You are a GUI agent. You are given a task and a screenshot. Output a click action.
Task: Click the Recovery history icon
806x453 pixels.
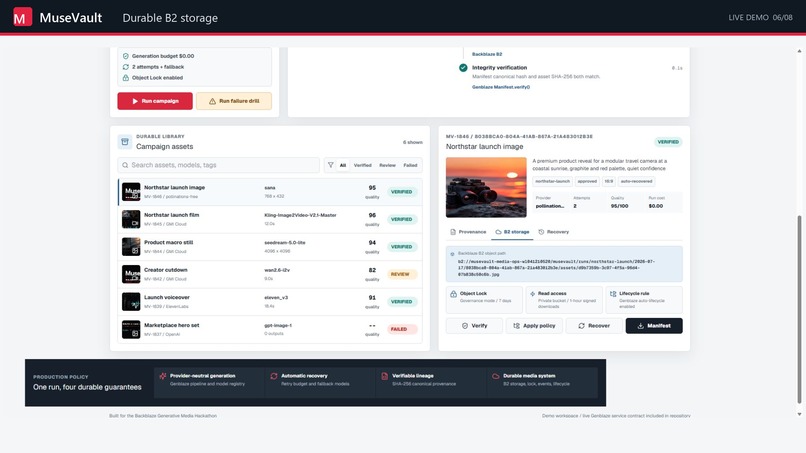point(541,232)
